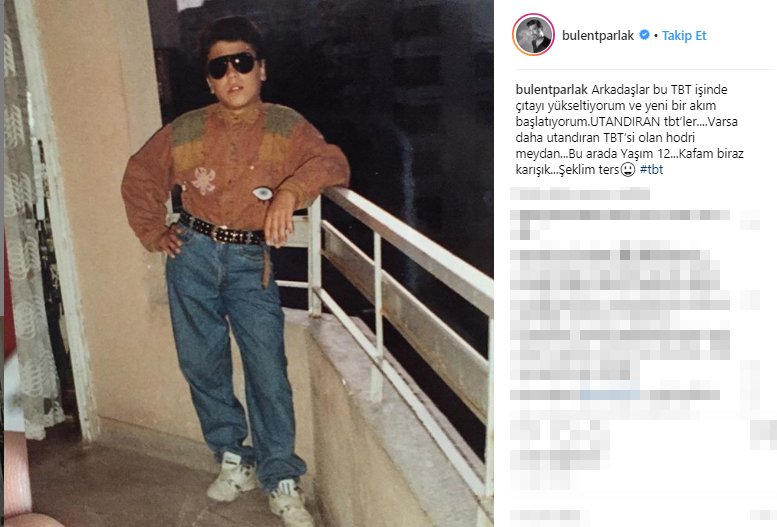Click the blurred text below all comments
This screenshot has height=527, width=777.
point(545,515)
